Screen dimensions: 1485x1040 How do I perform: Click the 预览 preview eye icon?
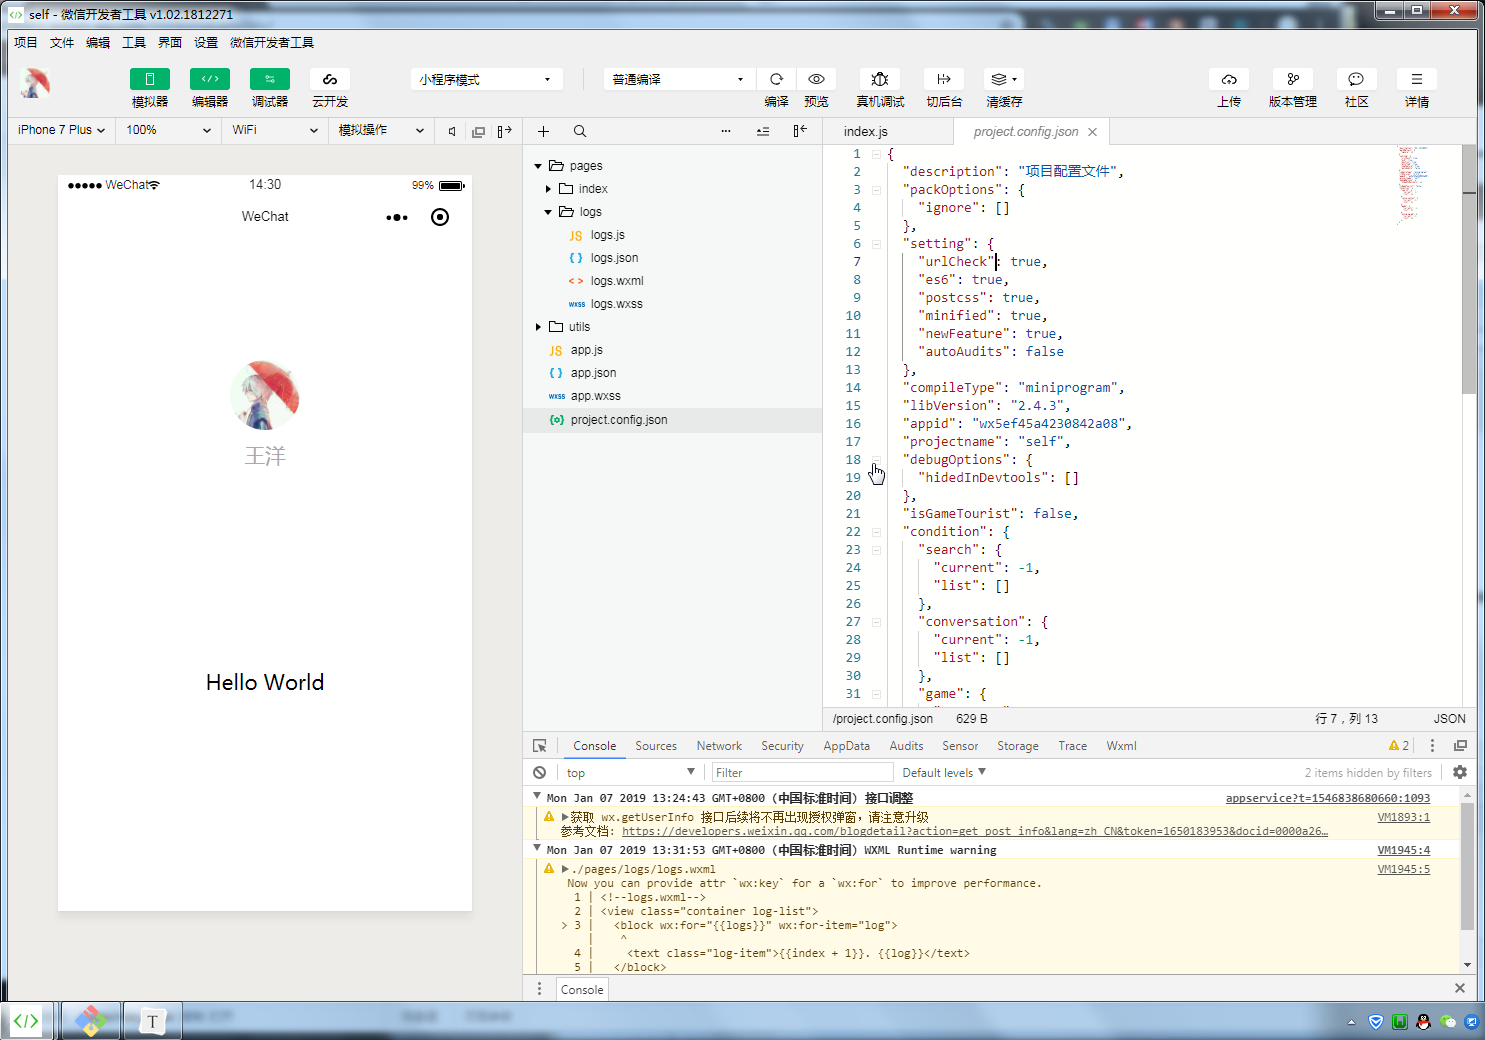pyautogui.click(x=816, y=79)
